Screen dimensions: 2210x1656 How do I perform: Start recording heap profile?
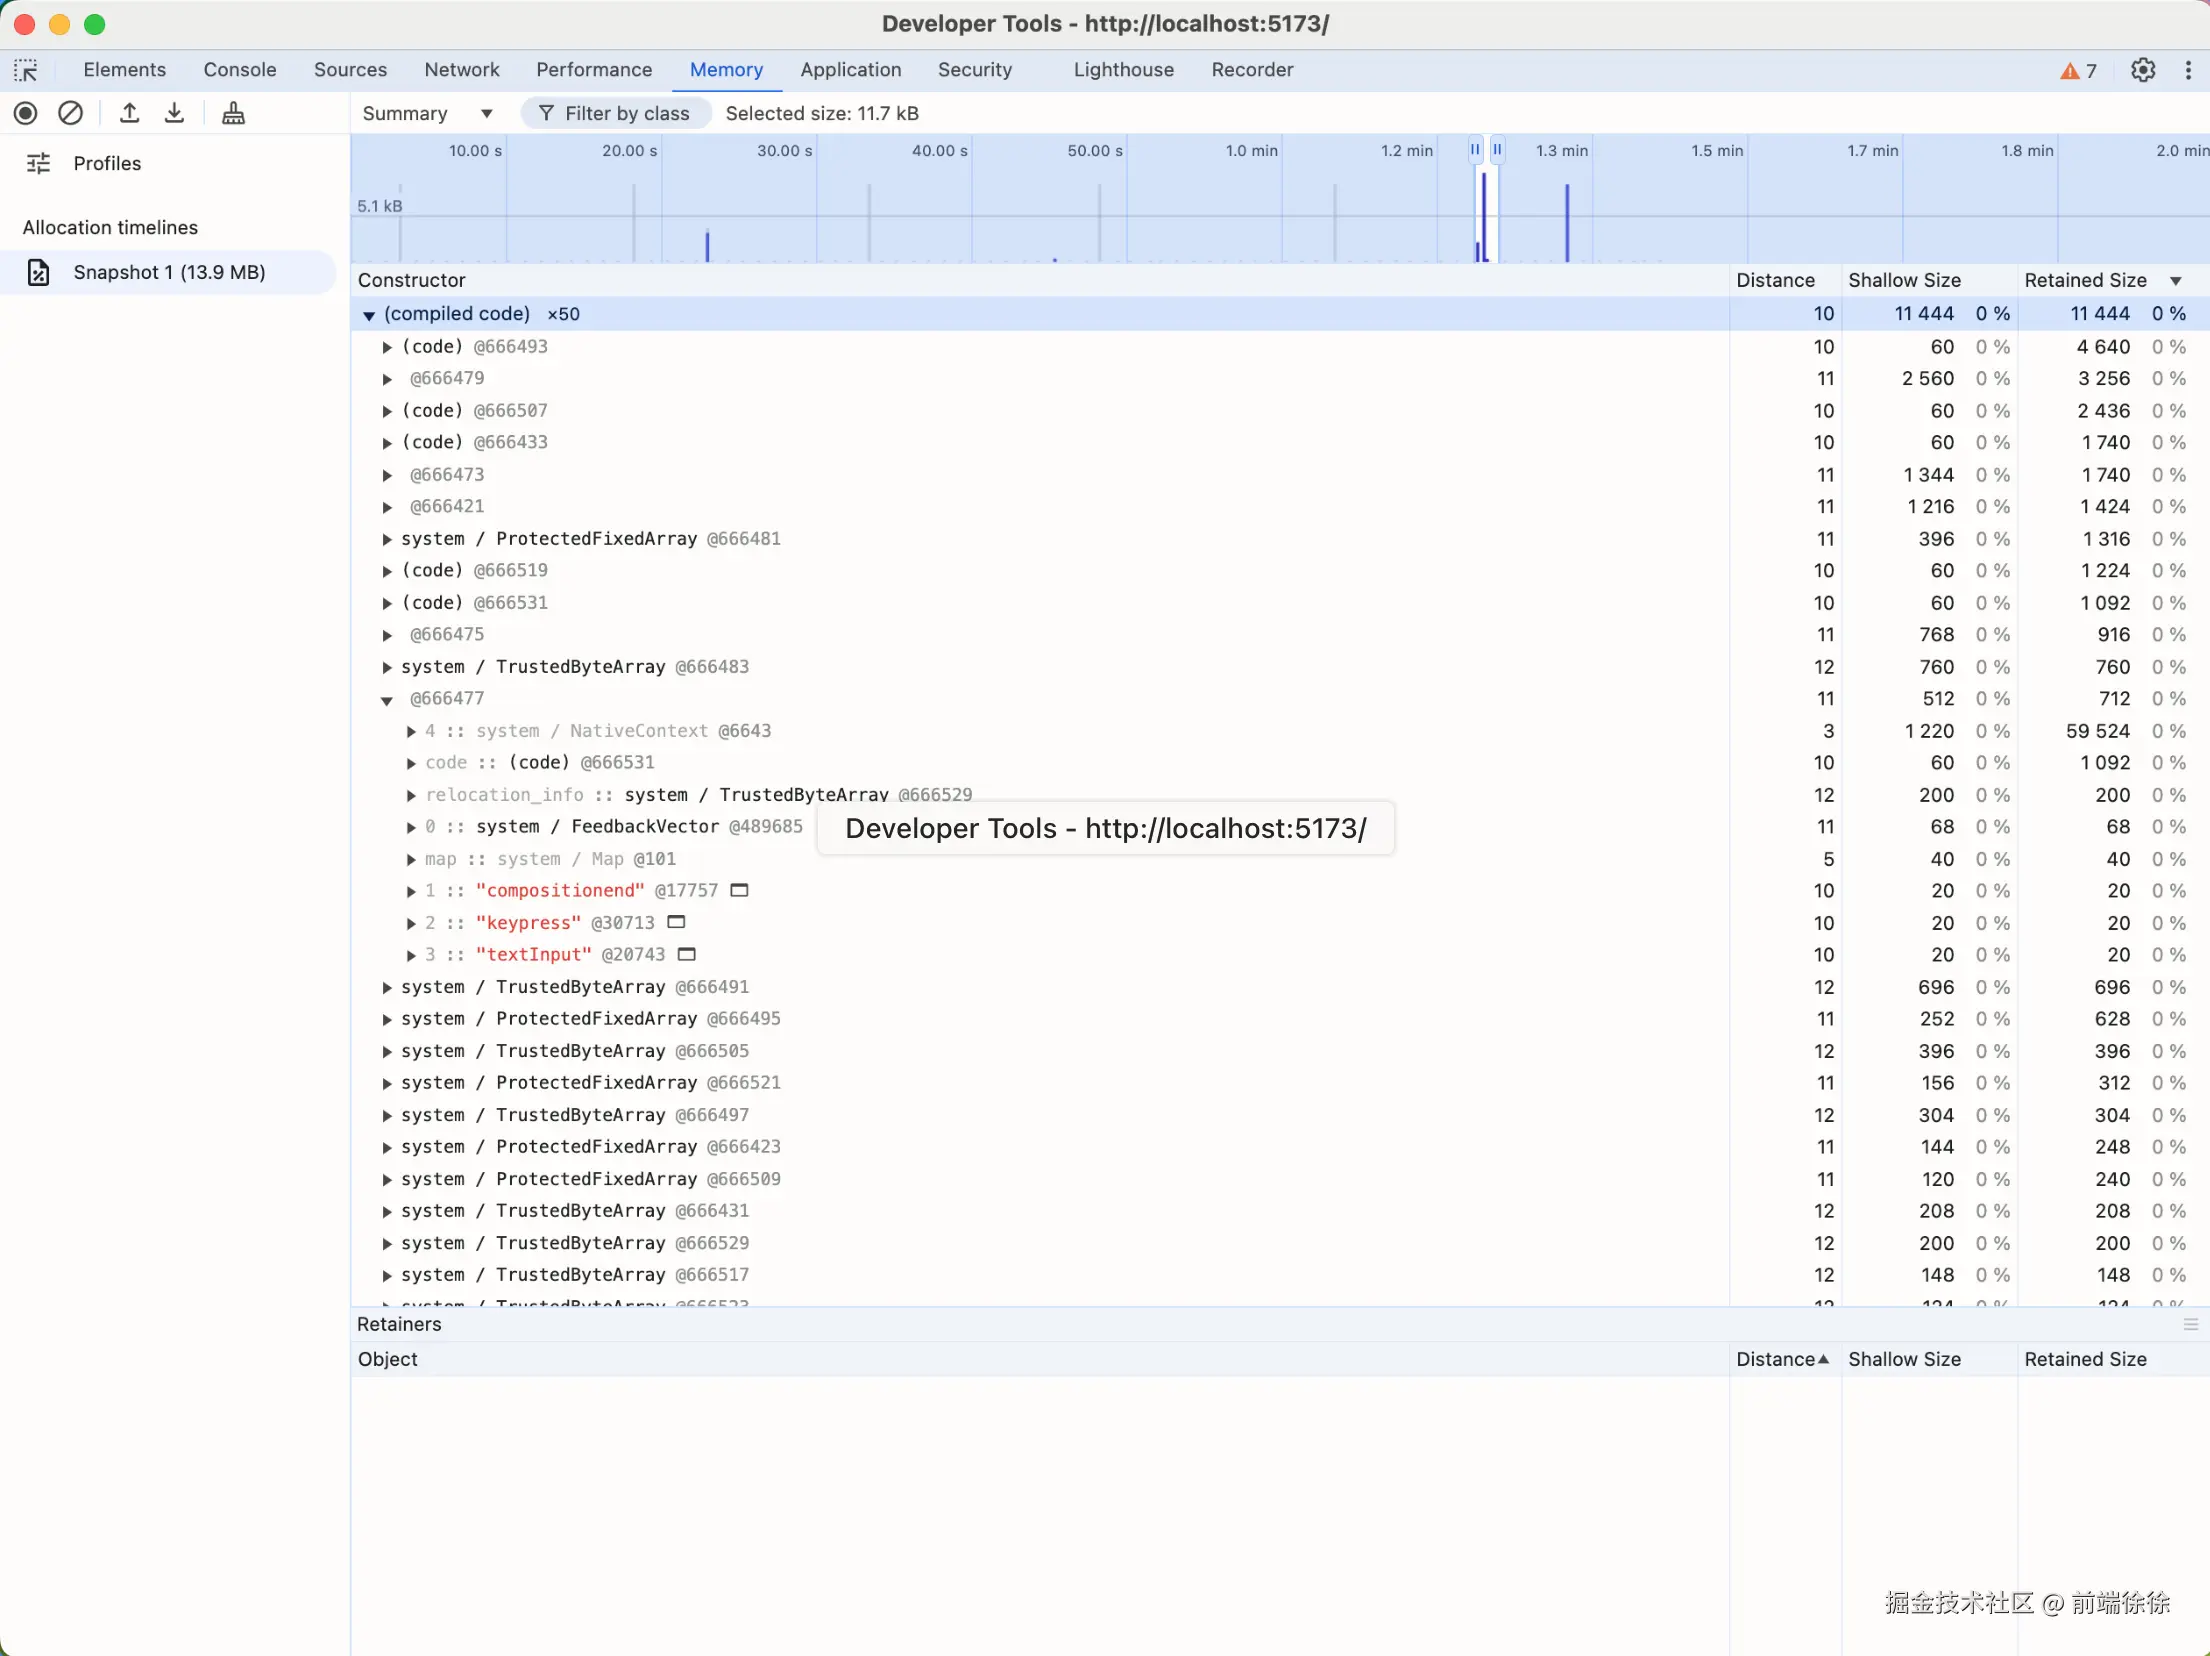pos(26,113)
